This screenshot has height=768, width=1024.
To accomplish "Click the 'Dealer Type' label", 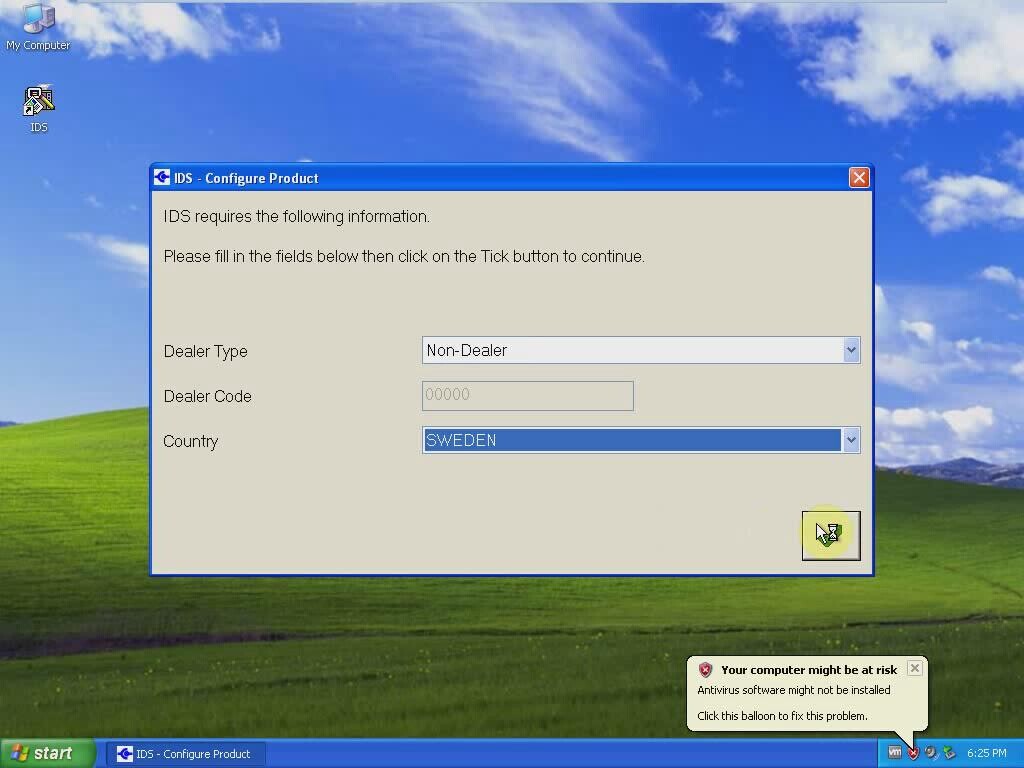I will (x=205, y=351).
